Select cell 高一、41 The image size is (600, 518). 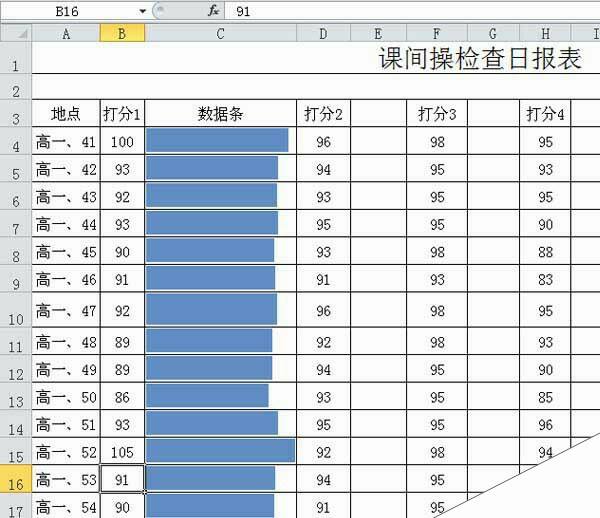tap(66, 141)
